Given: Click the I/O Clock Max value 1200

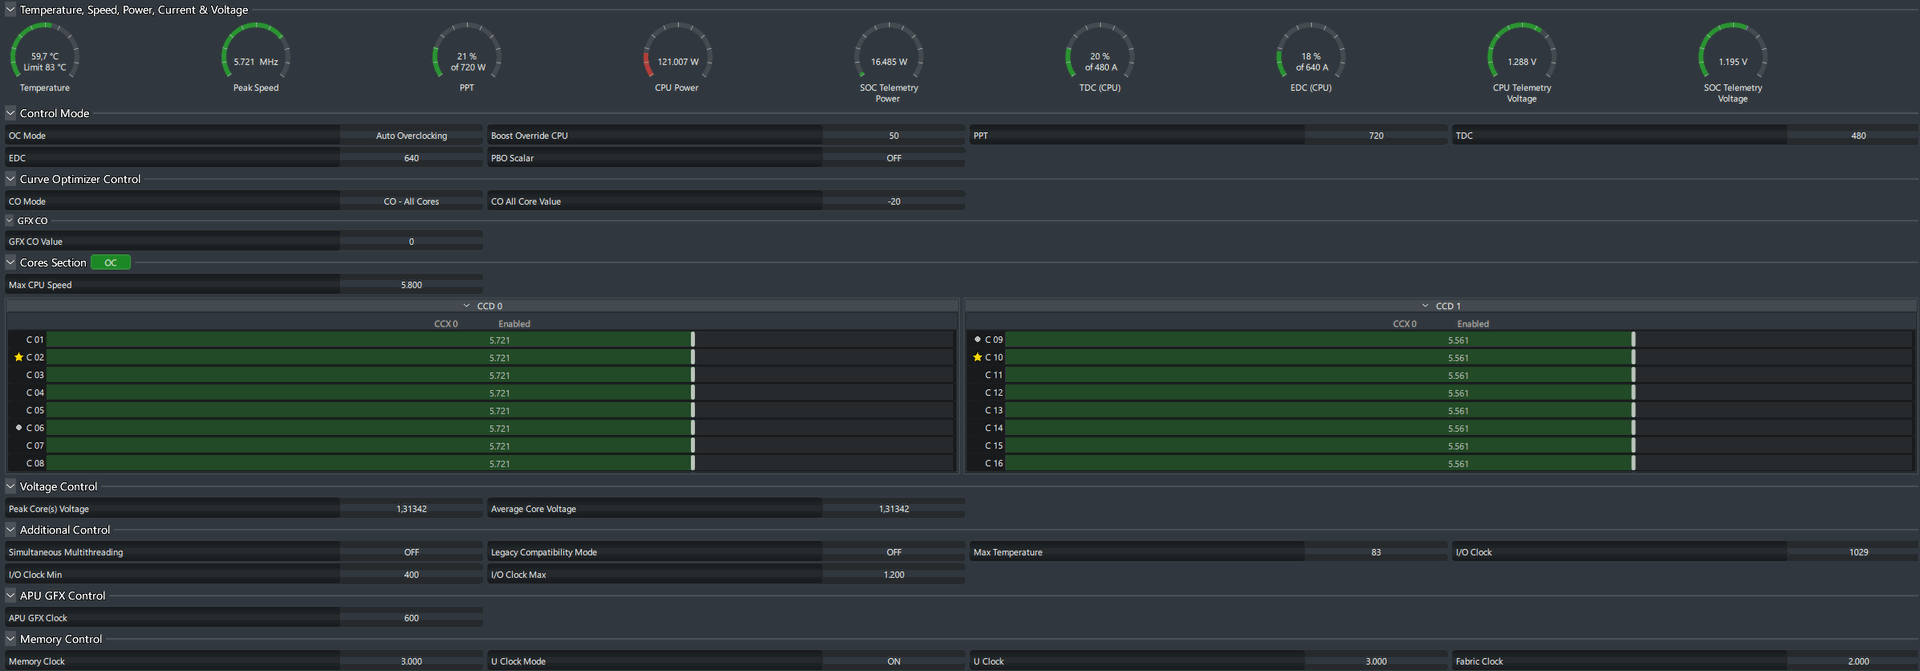Looking at the screenshot, I should [894, 575].
